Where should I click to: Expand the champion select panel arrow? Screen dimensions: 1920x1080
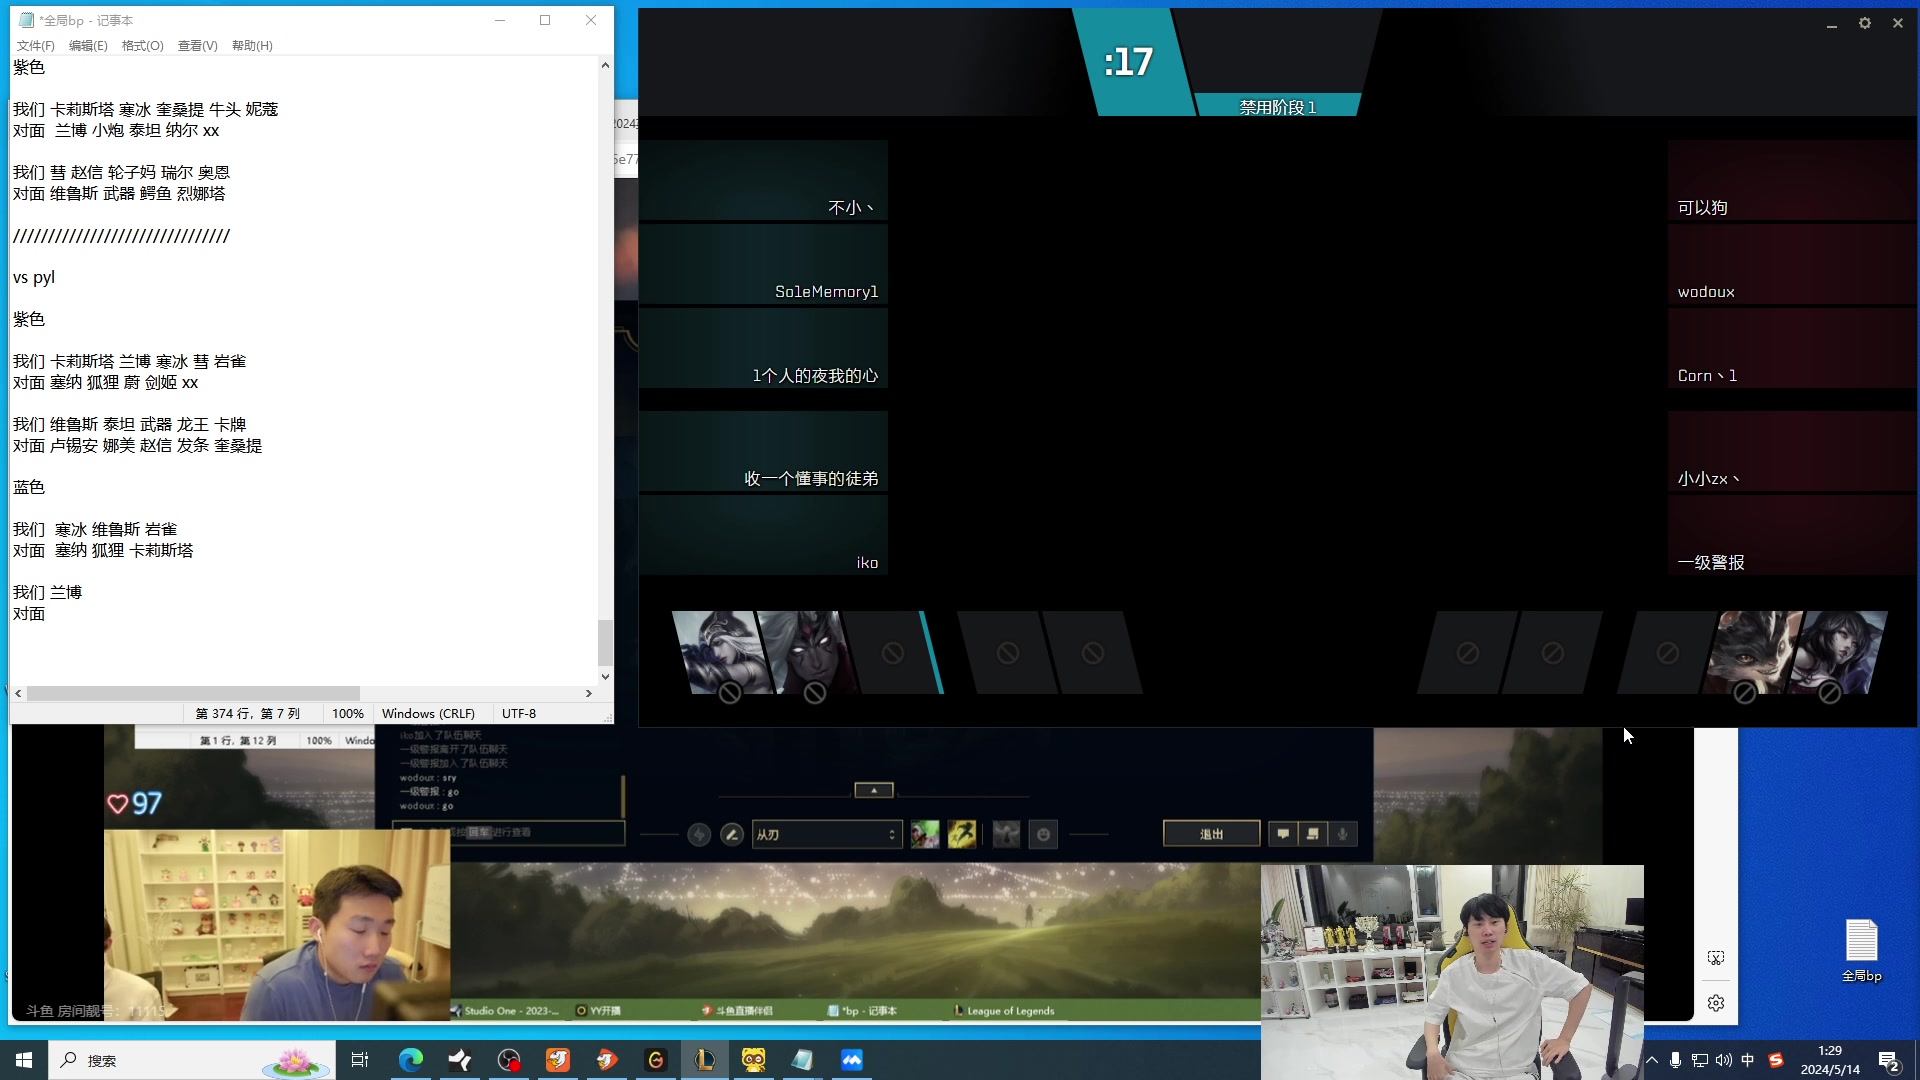click(x=874, y=790)
